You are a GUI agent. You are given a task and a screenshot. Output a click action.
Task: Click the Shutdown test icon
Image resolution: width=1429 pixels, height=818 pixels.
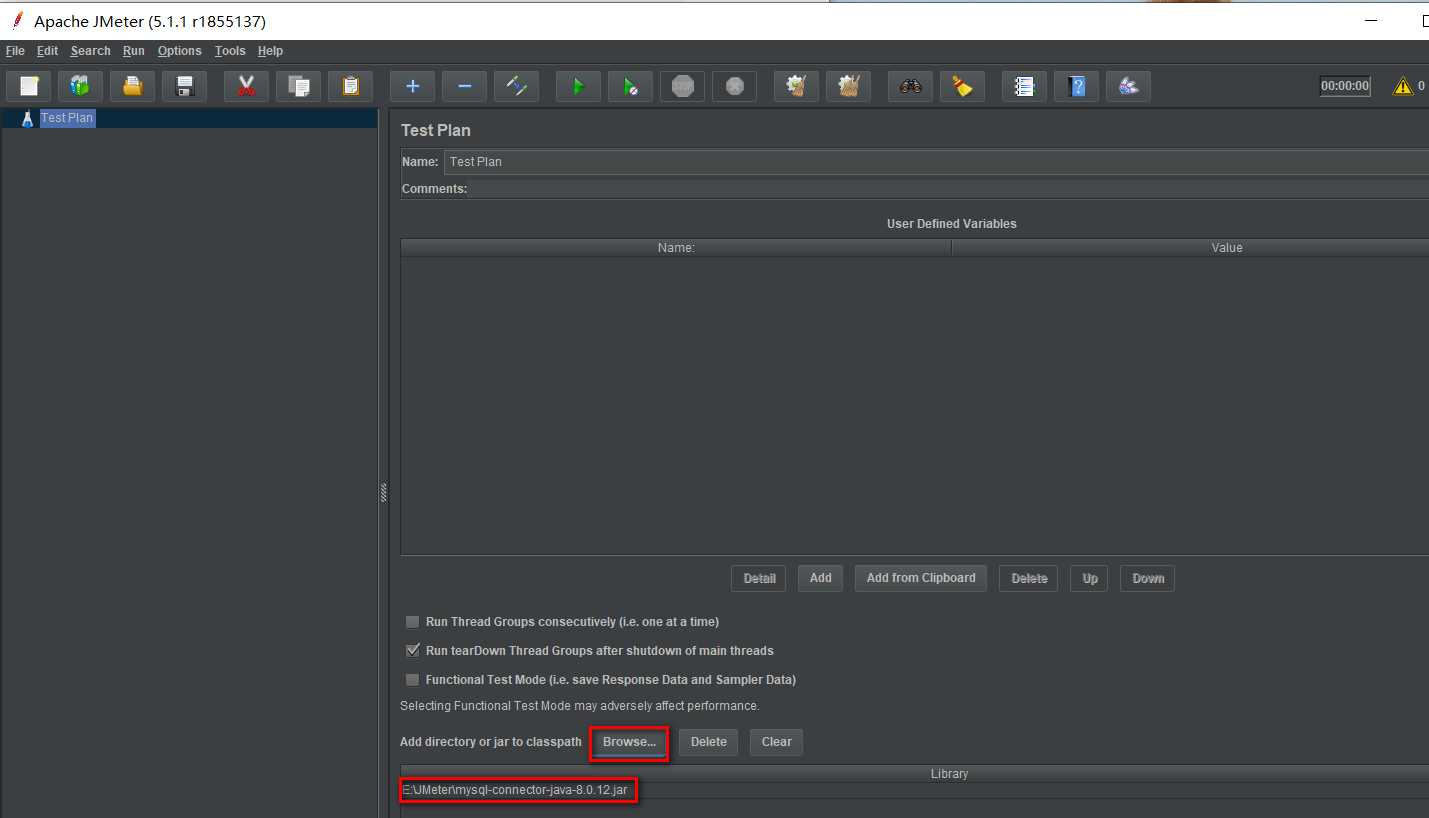click(x=734, y=86)
